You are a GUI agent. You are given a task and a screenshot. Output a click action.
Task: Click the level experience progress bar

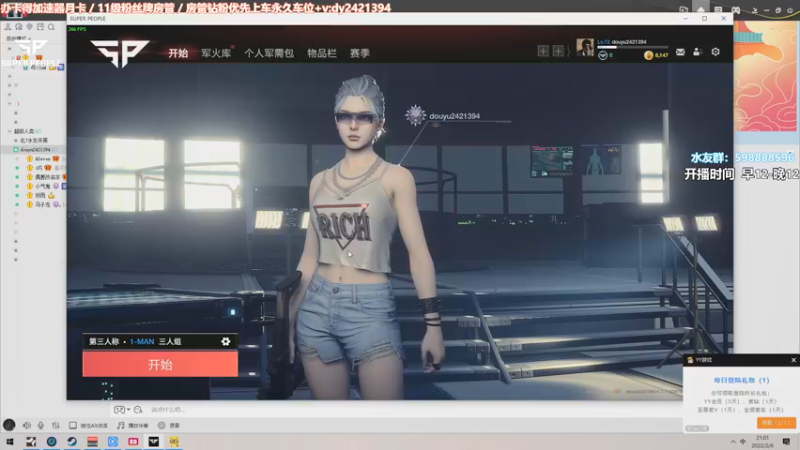tap(633, 47)
